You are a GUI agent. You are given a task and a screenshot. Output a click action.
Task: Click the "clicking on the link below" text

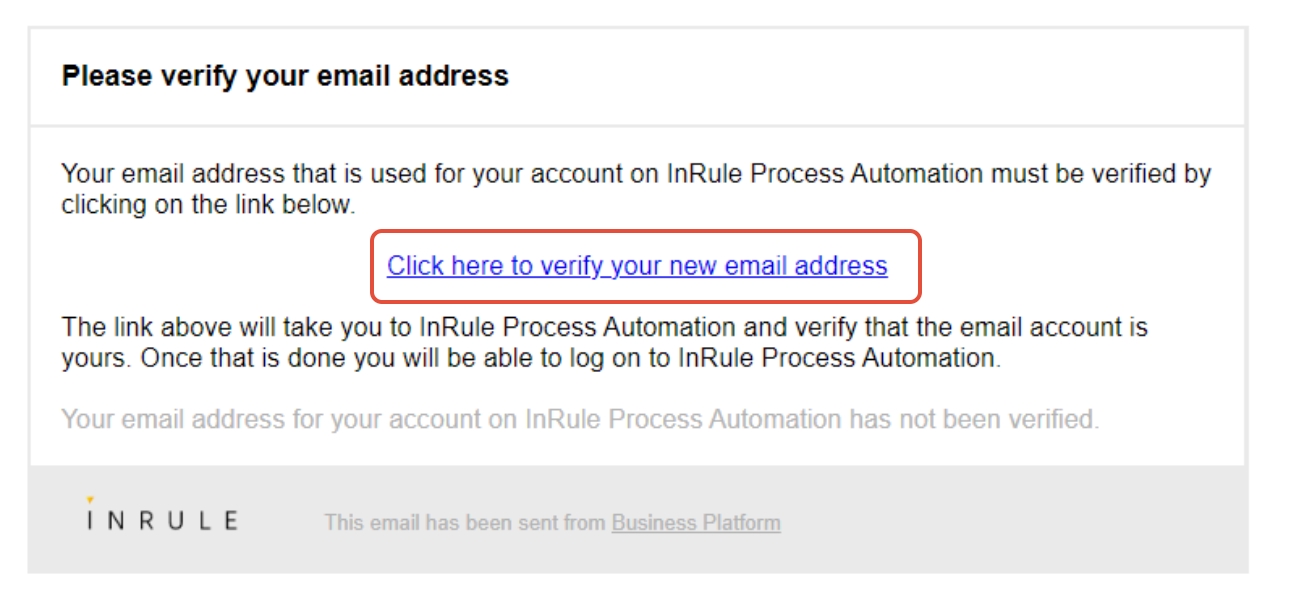click(207, 205)
